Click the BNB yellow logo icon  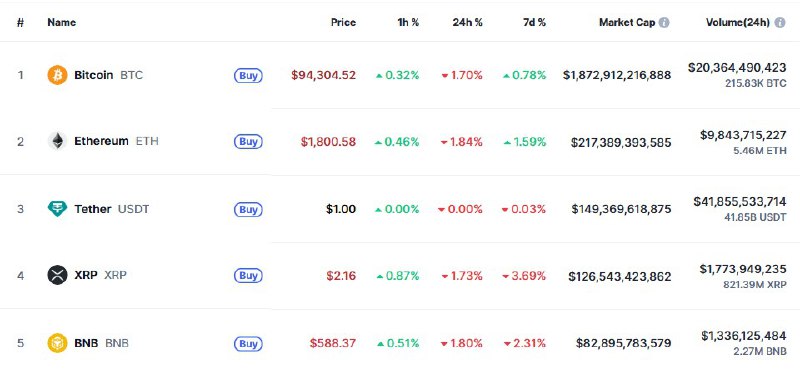pos(57,343)
